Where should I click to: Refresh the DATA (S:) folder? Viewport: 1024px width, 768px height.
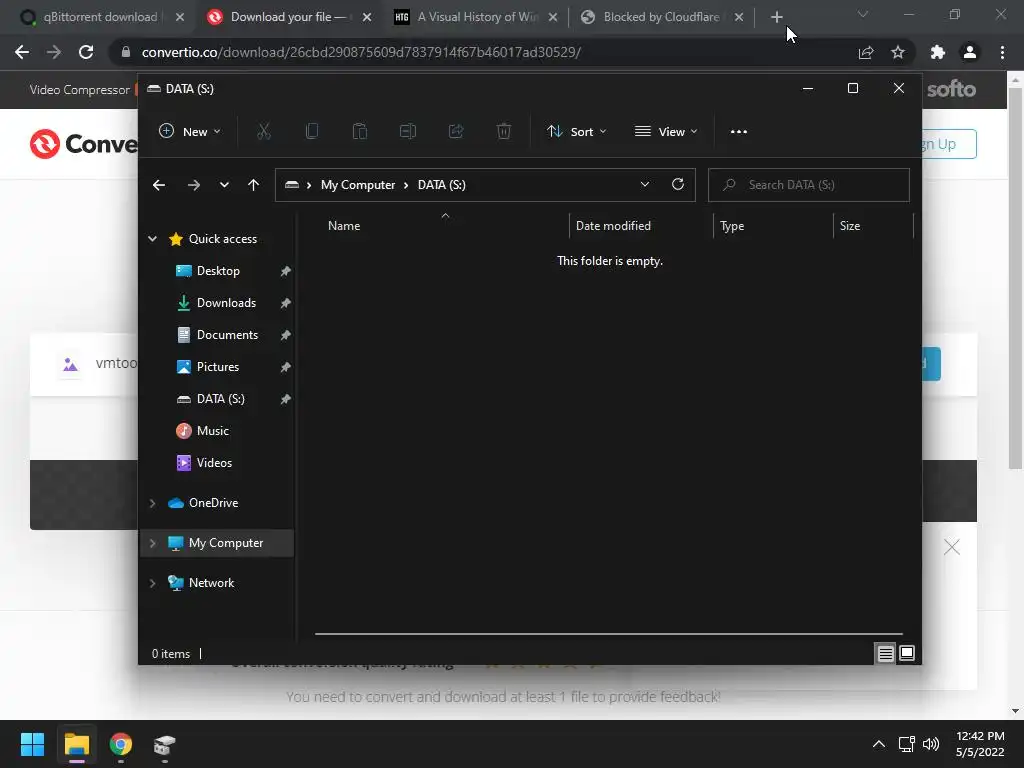point(678,184)
